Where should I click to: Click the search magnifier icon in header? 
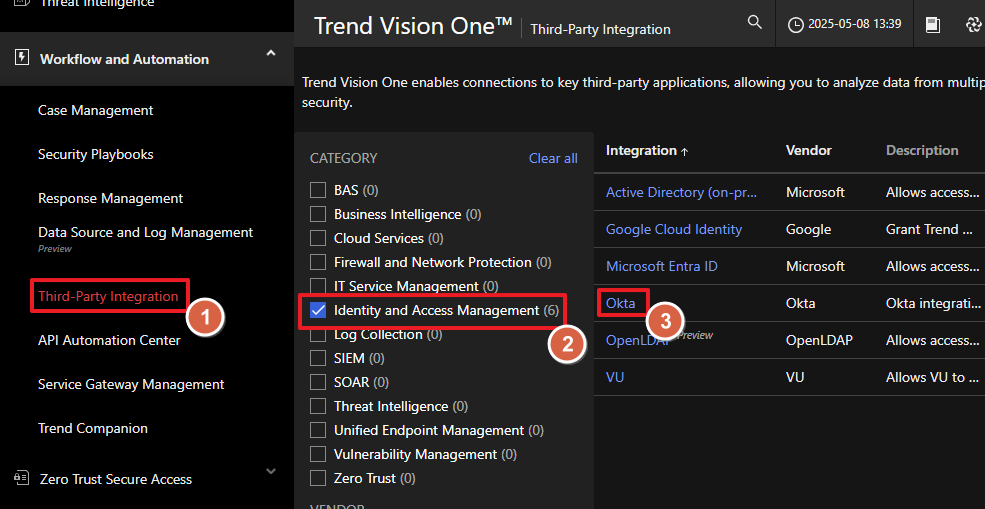755,23
